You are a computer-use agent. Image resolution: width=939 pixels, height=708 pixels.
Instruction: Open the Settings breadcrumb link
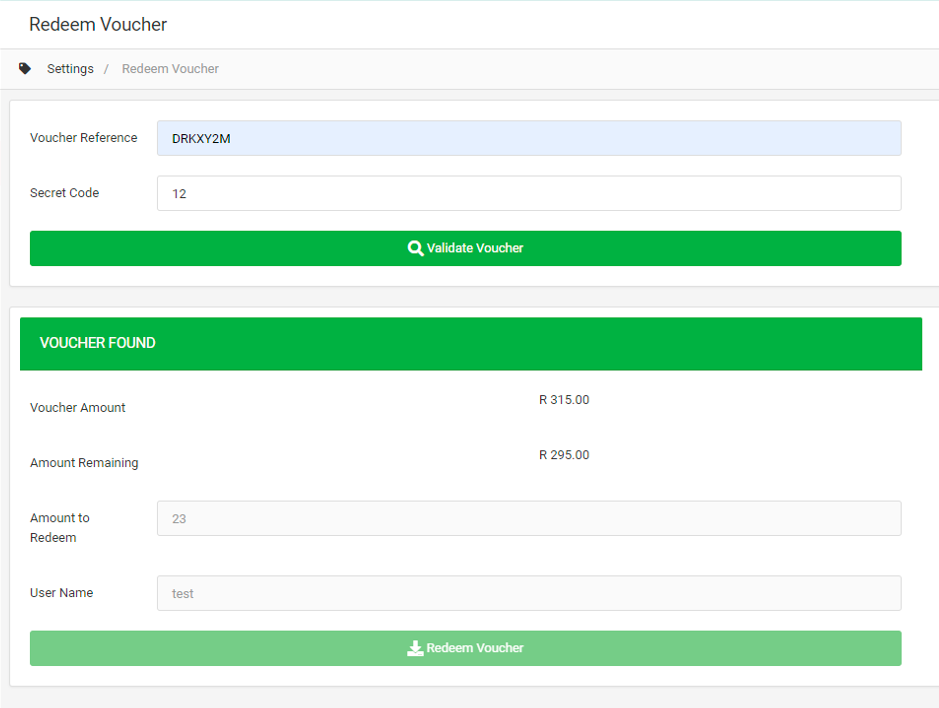[x=70, y=69]
